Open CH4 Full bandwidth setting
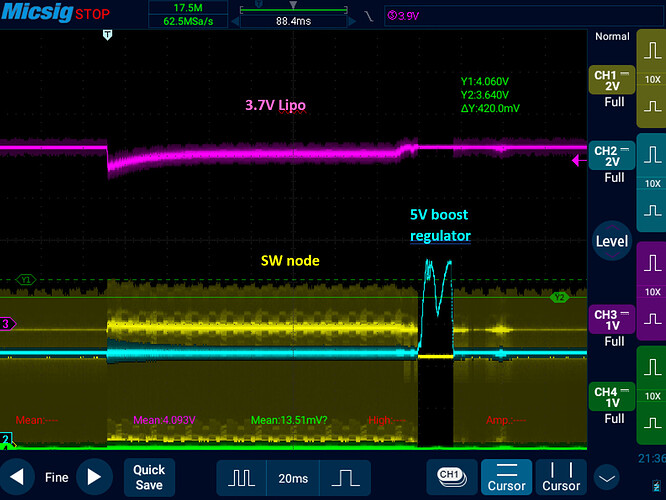This screenshot has height=500, width=666. click(614, 418)
